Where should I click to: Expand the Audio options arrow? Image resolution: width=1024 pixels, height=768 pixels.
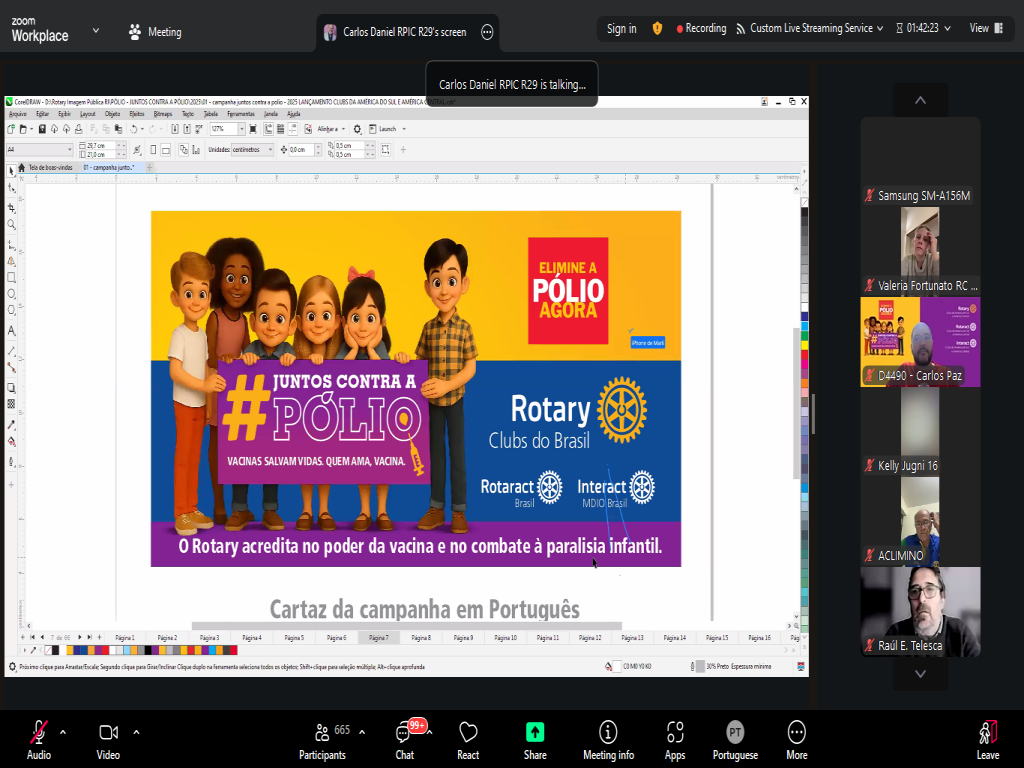coord(63,731)
